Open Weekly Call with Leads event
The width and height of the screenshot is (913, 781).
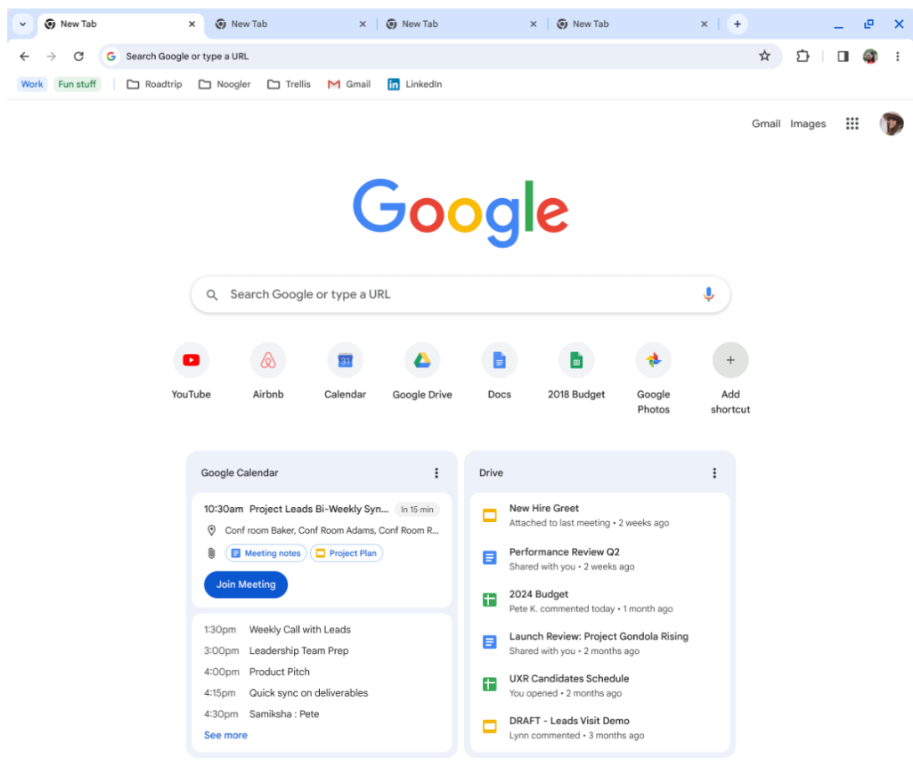pos(300,630)
